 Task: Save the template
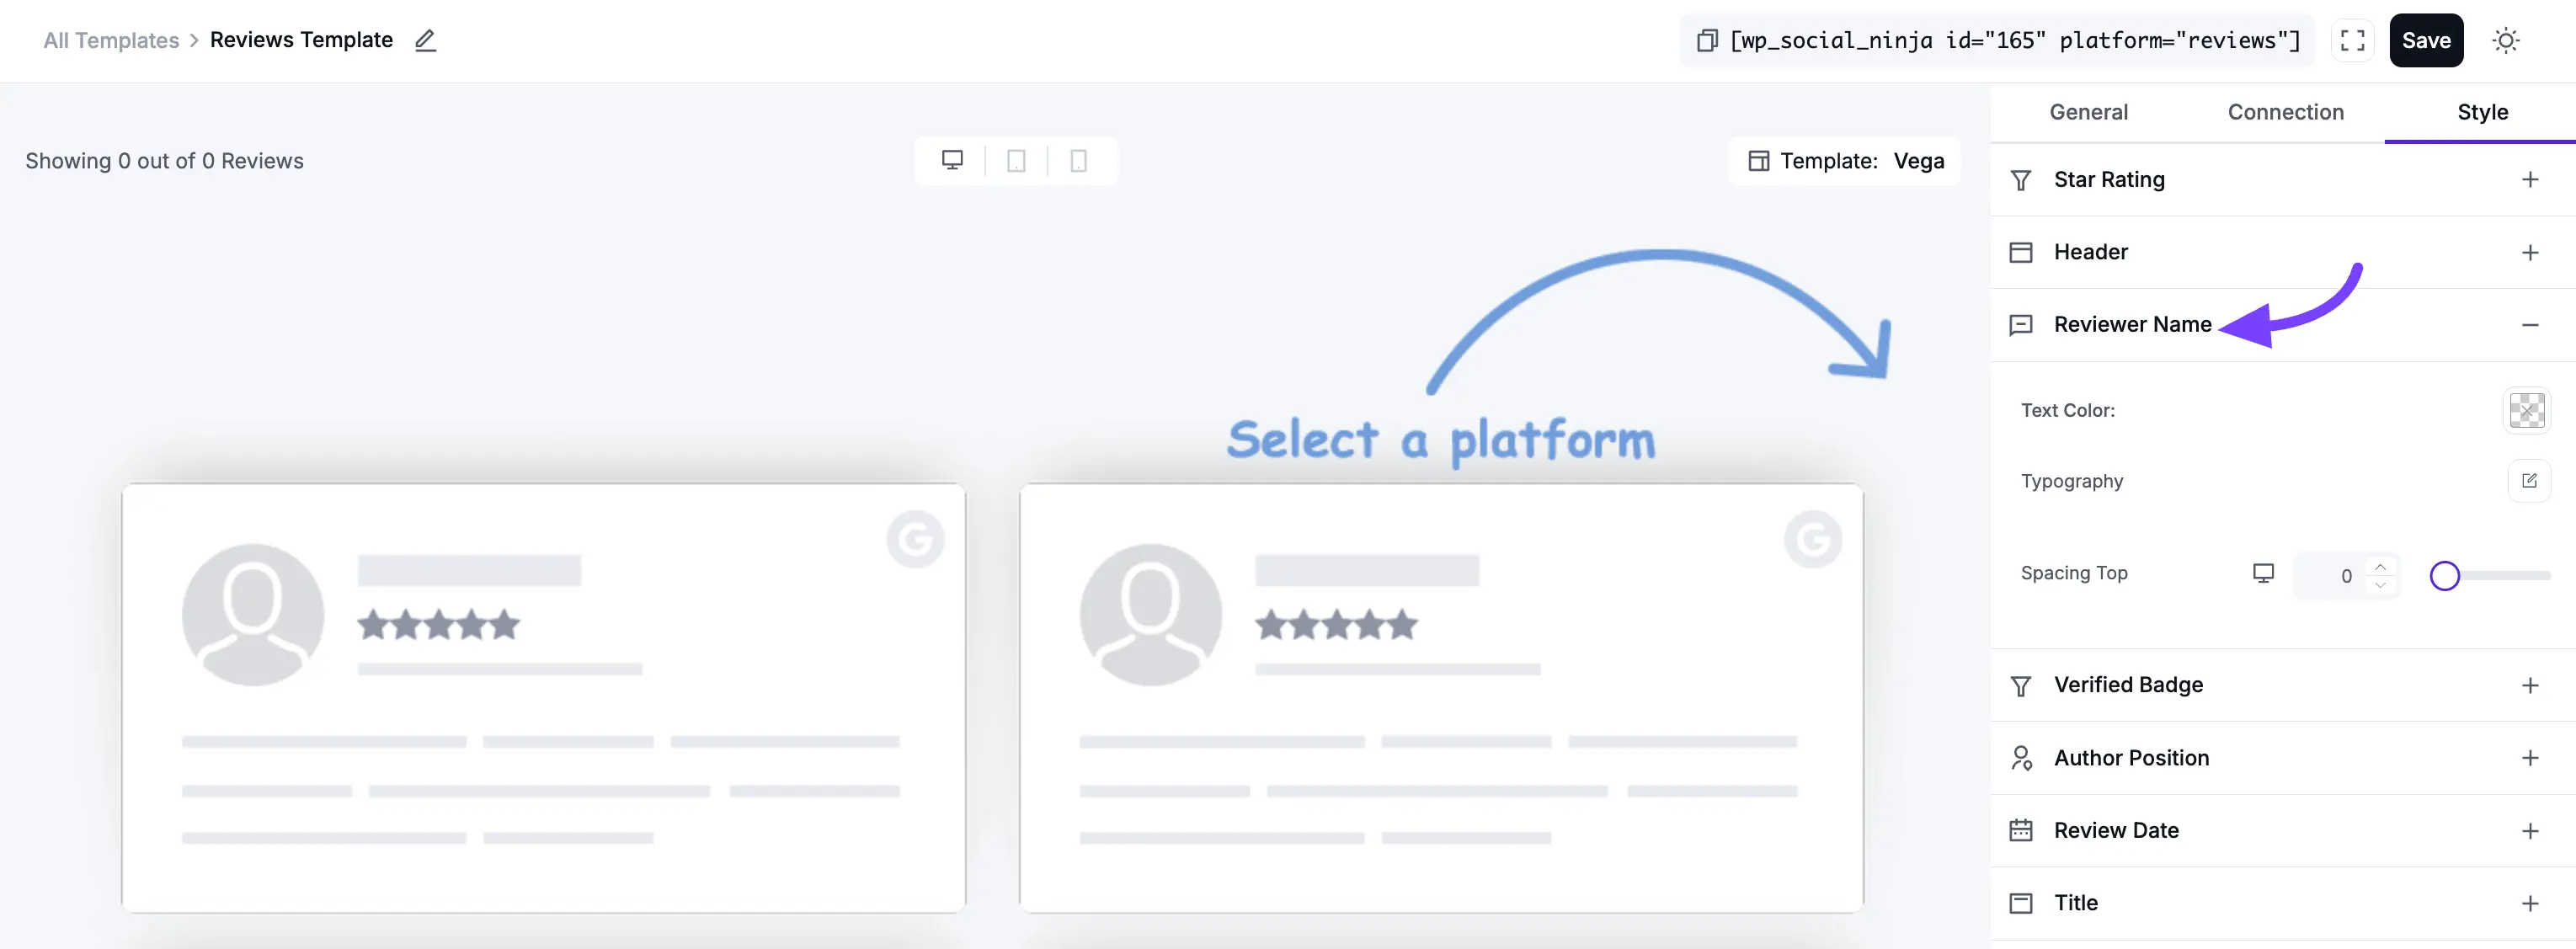click(2427, 40)
